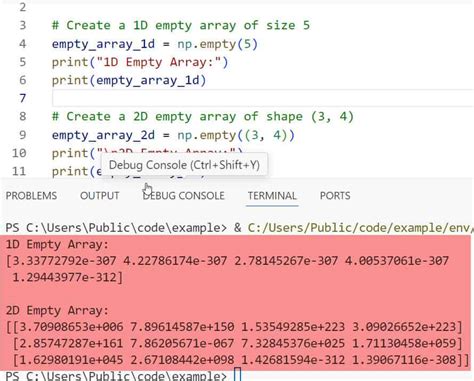Screen dimensions: 474x381
Task: Place cursor on empty line 7
Action: click(263, 98)
